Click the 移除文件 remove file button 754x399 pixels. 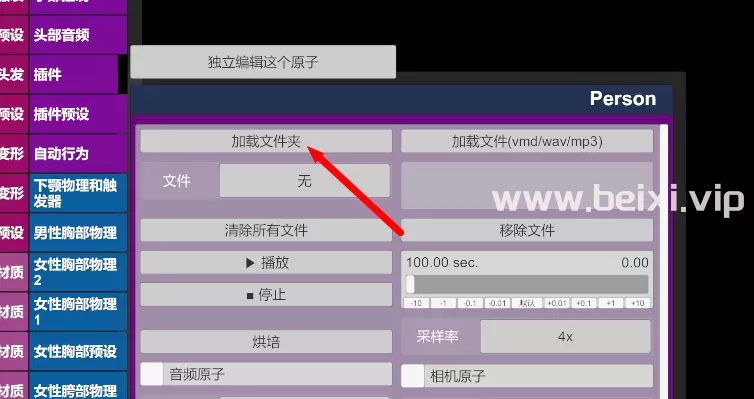click(527, 230)
